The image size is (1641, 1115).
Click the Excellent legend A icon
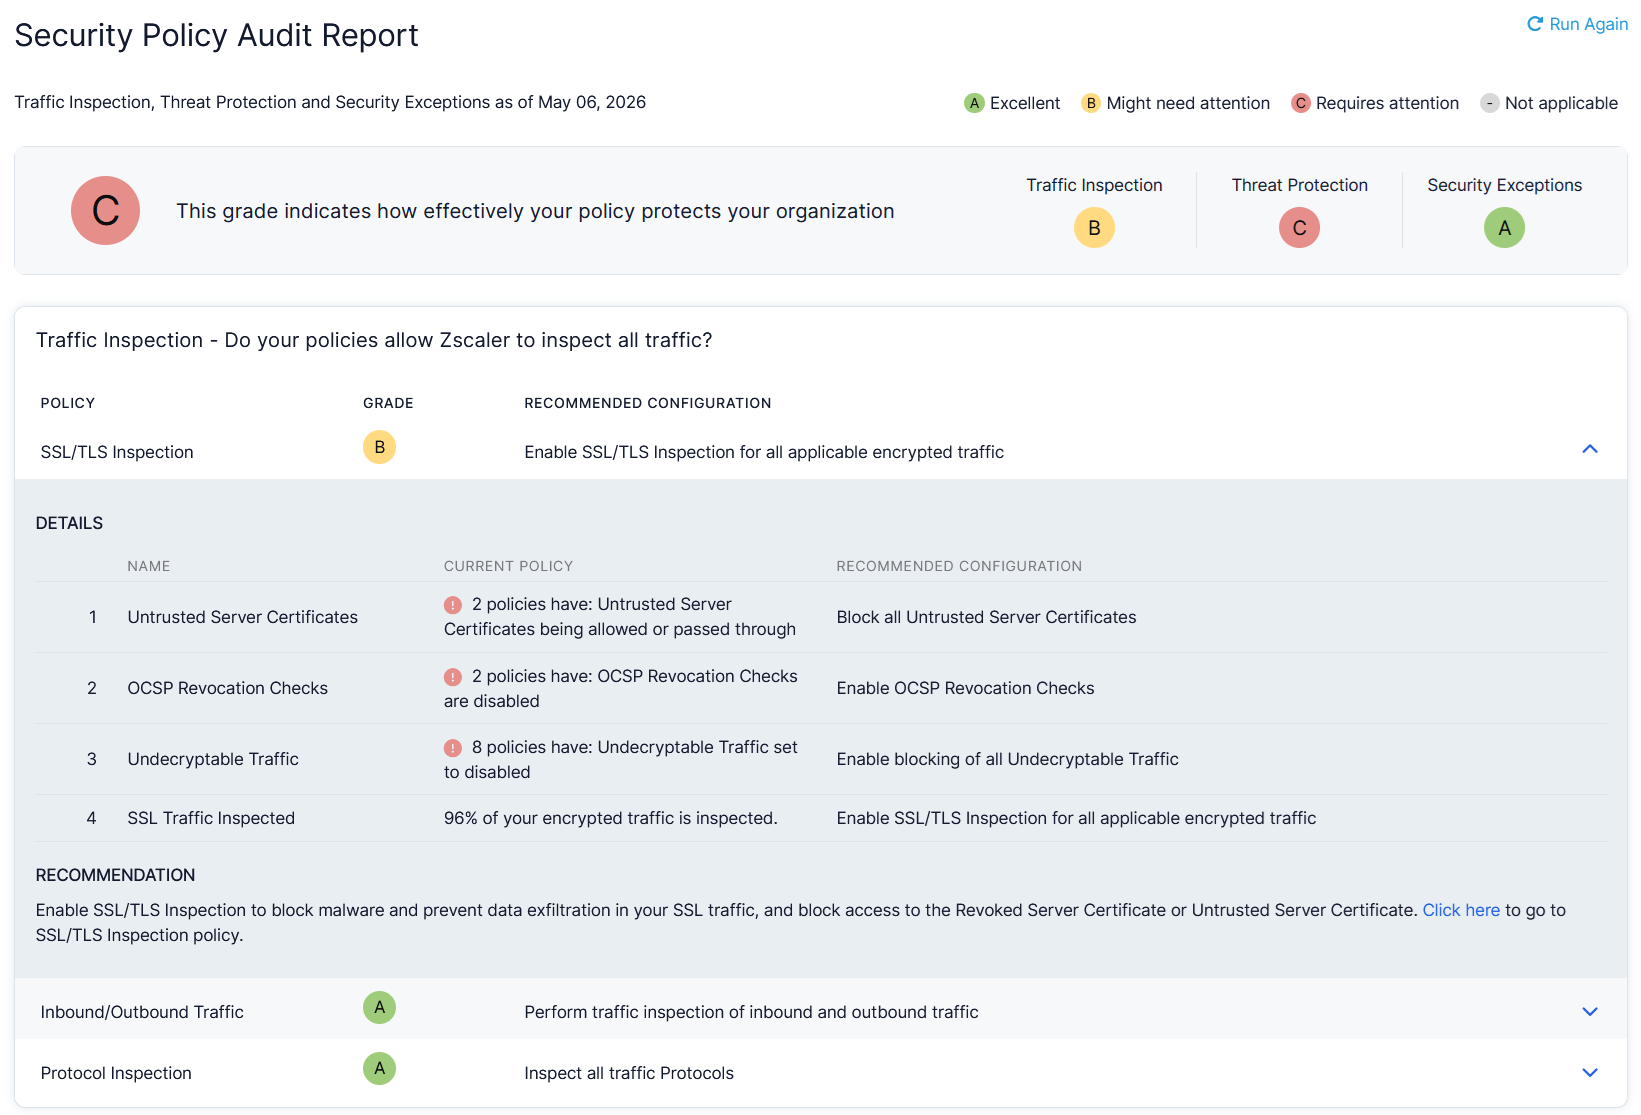[x=974, y=103]
